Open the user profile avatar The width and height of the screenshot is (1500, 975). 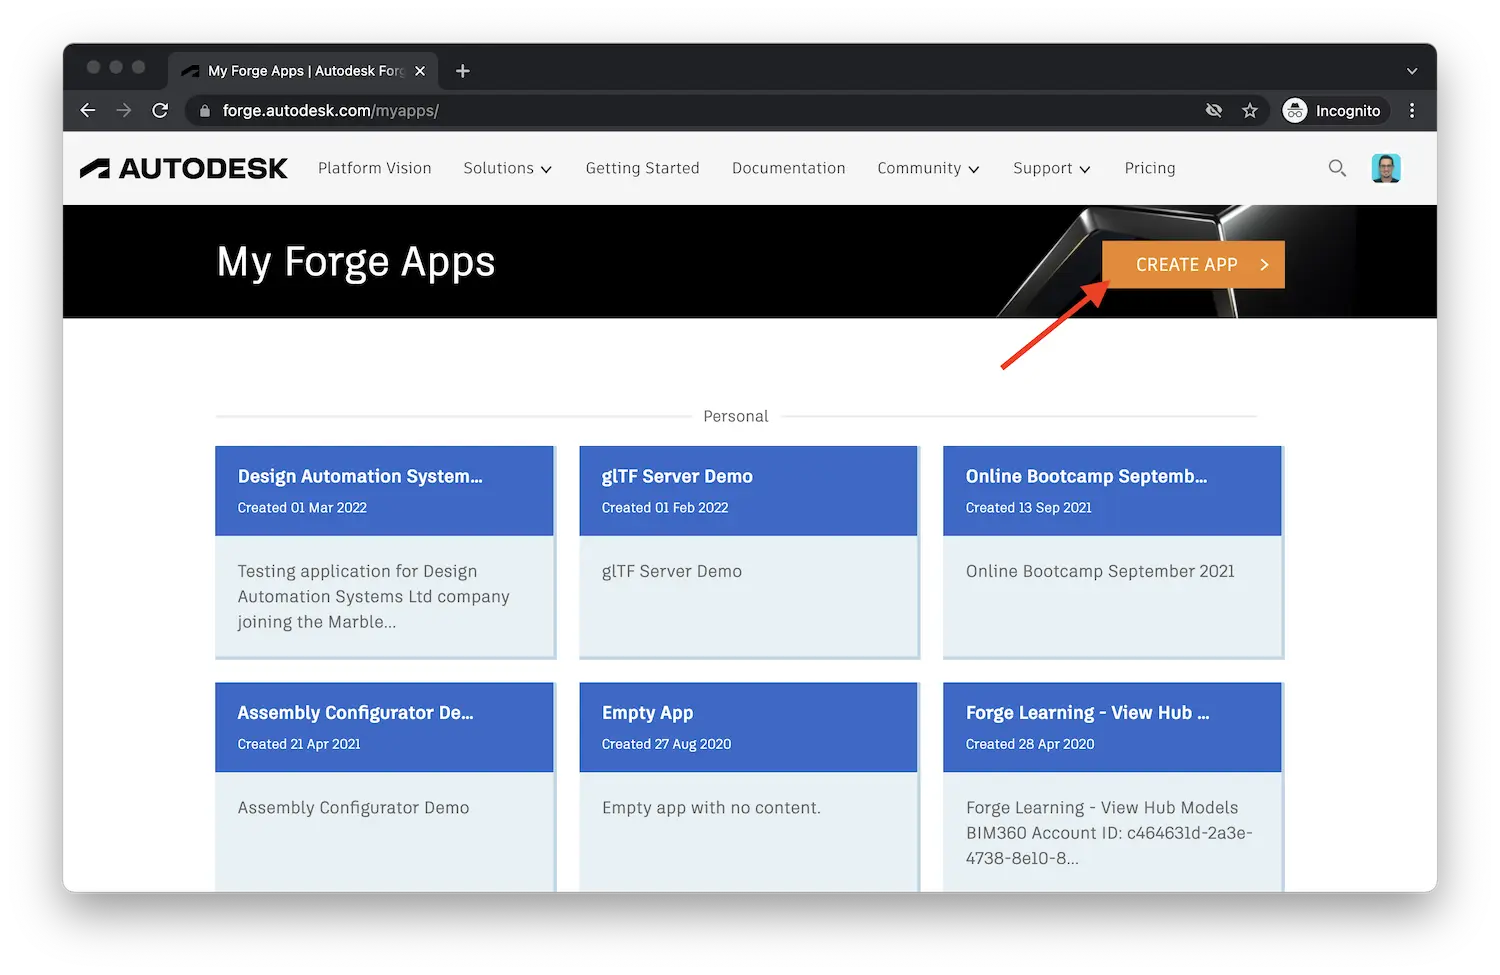pos(1386,168)
